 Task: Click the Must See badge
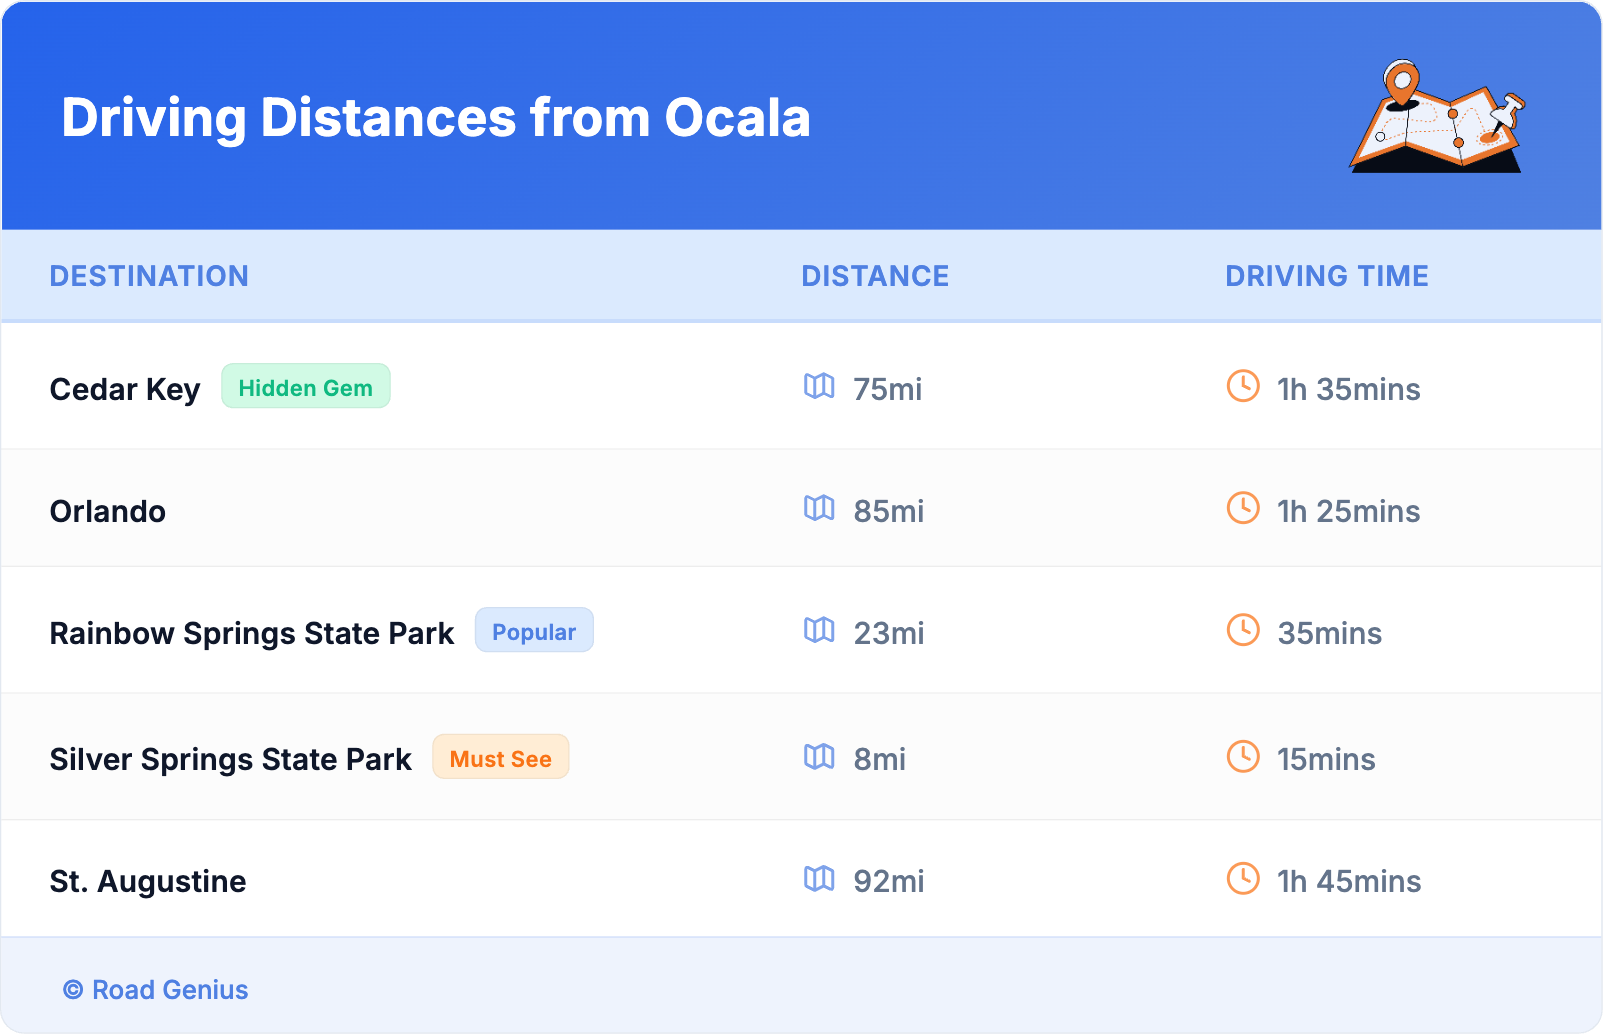point(500,757)
